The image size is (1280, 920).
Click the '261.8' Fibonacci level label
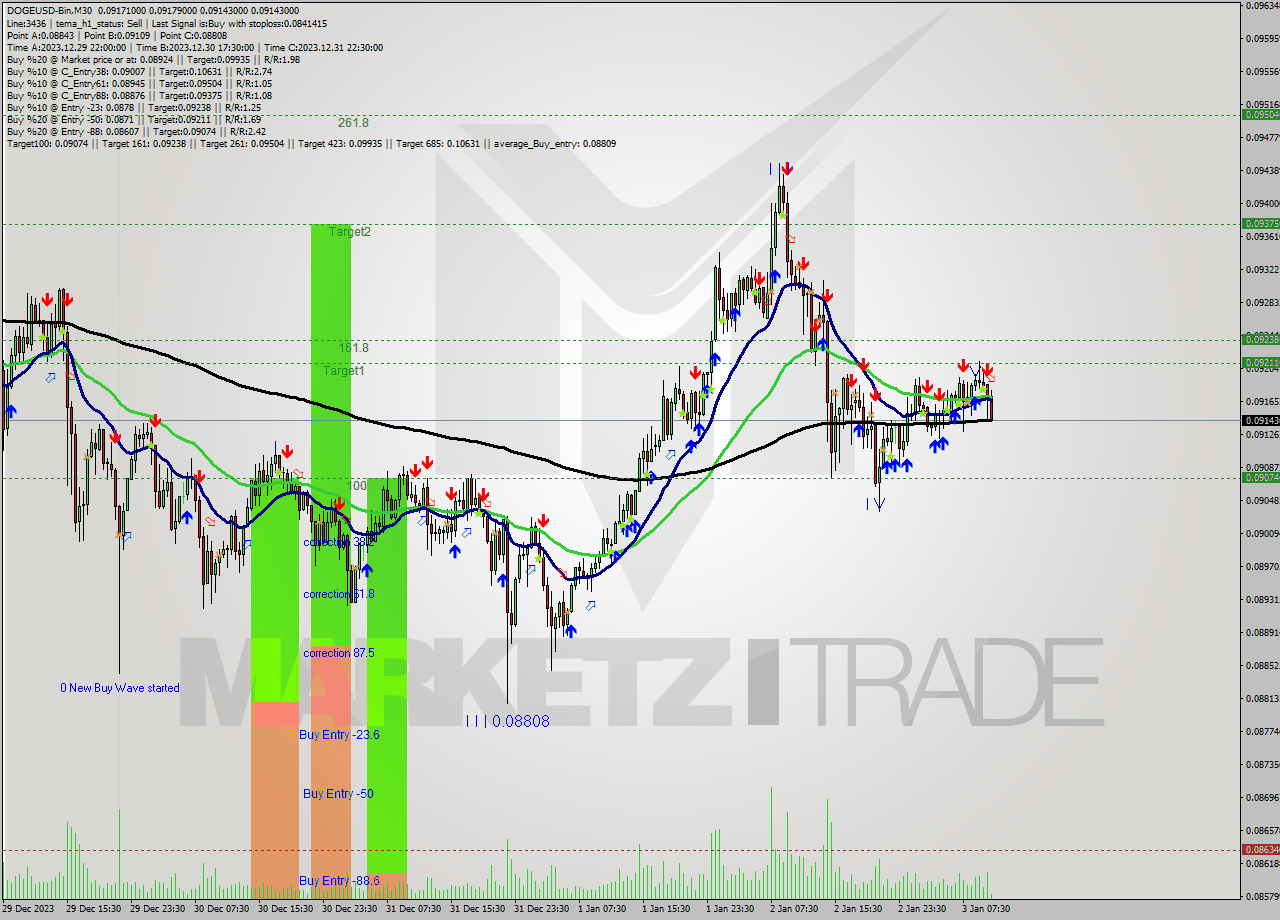click(353, 122)
